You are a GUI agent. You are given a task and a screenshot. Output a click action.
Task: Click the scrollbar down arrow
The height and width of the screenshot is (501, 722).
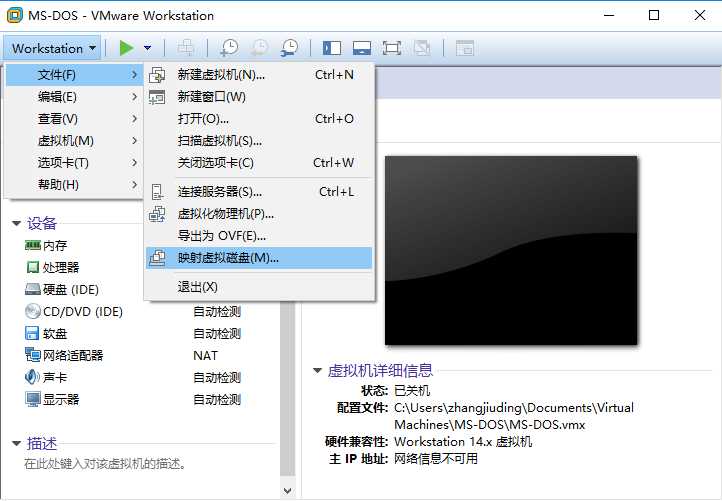pos(287,491)
